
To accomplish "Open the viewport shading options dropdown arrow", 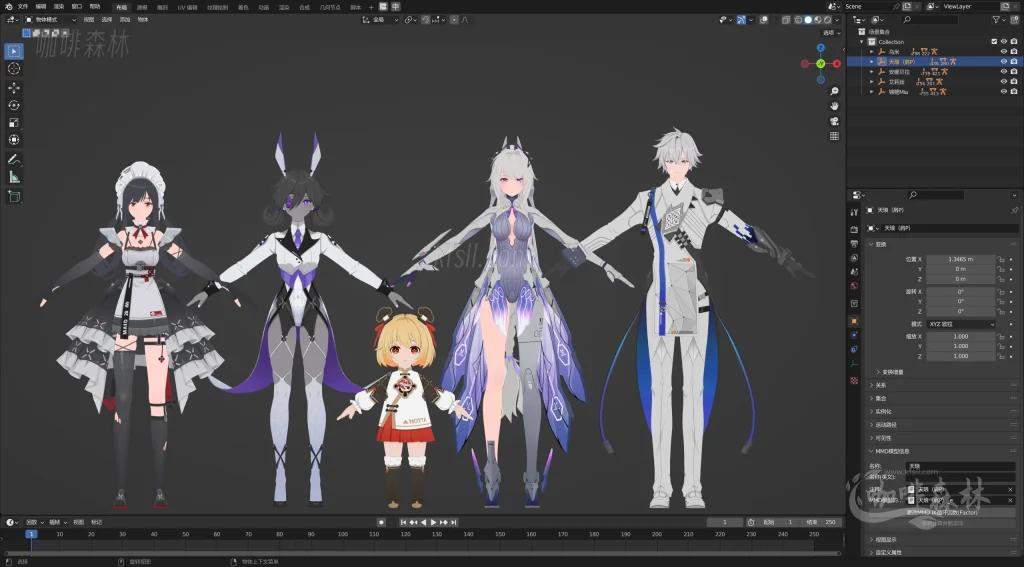I will 837,20.
